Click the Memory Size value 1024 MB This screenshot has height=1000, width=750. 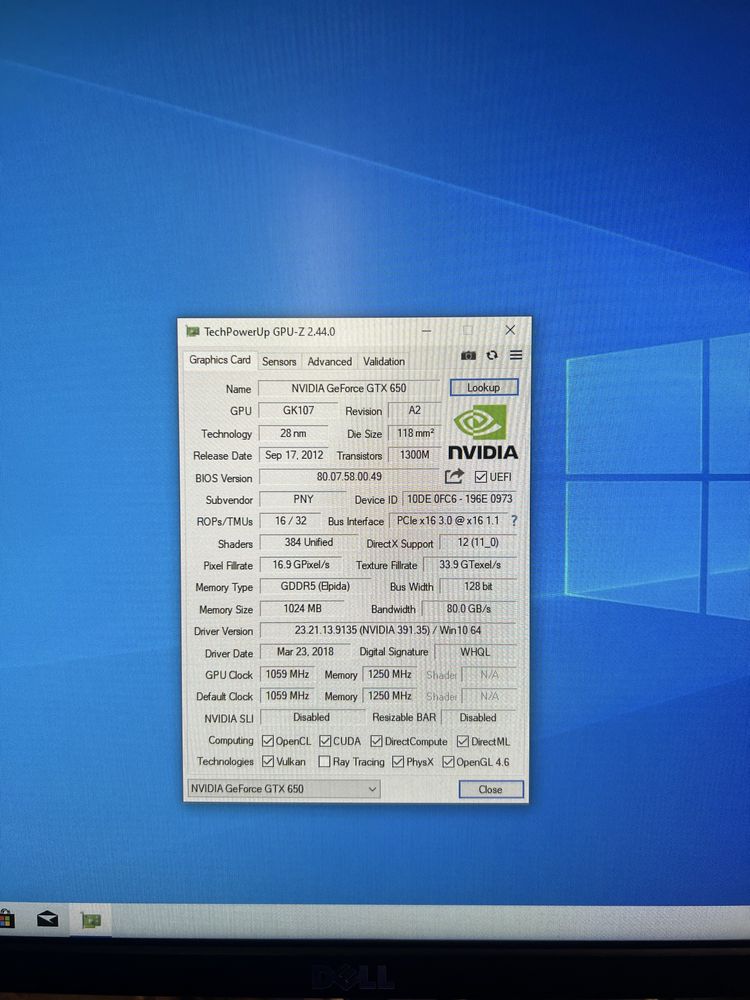pyautogui.click(x=302, y=608)
